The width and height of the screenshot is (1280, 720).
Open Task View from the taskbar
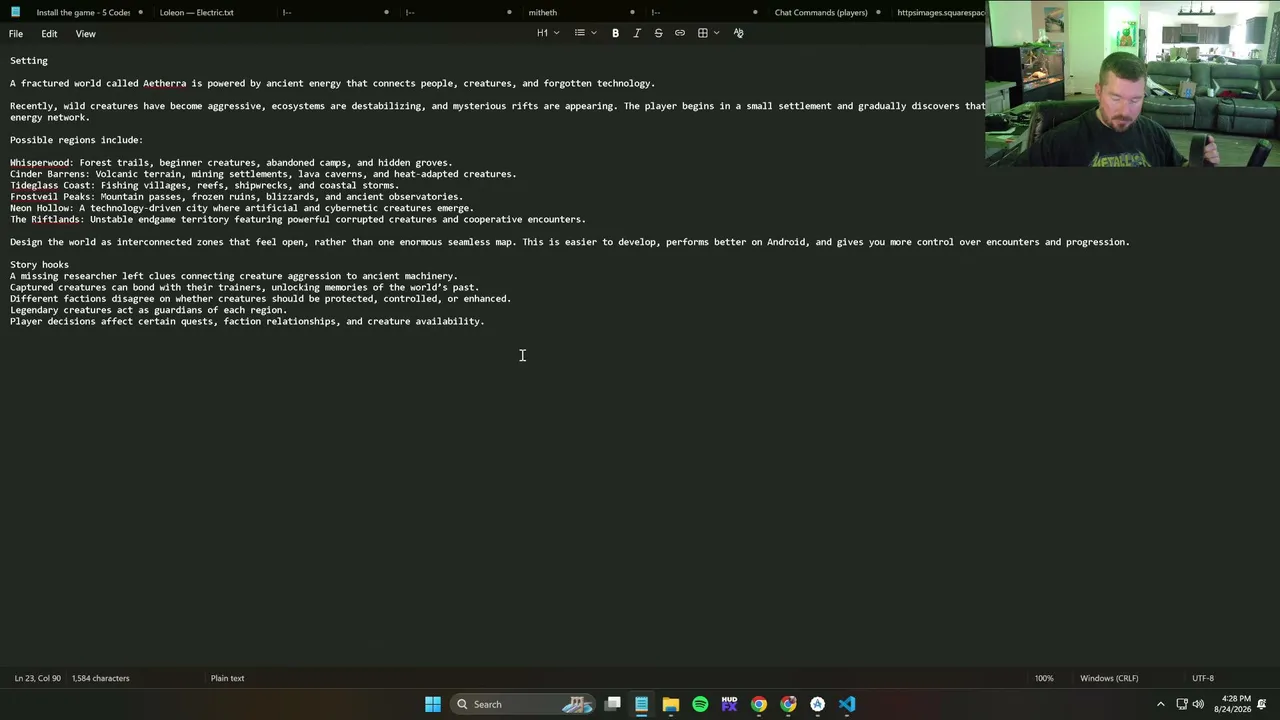[612, 704]
